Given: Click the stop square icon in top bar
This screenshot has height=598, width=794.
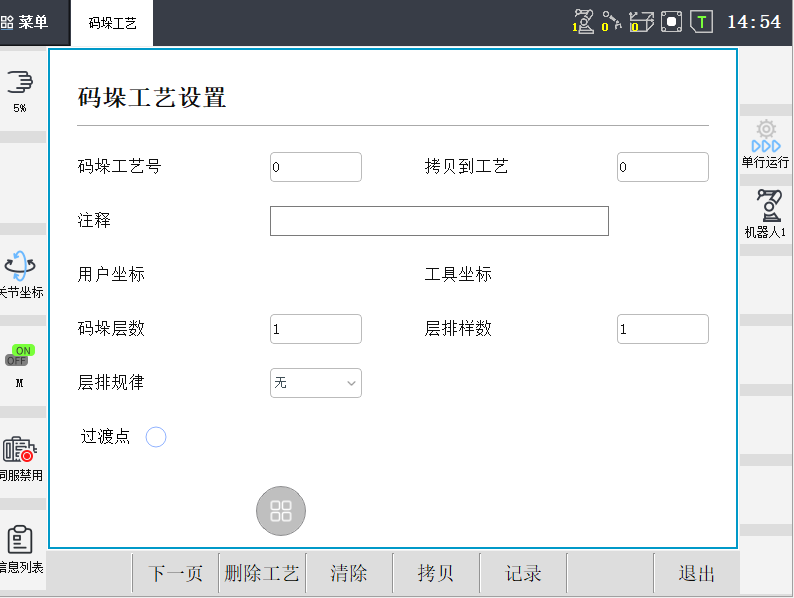Looking at the screenshot, I should tap(671, 21).
